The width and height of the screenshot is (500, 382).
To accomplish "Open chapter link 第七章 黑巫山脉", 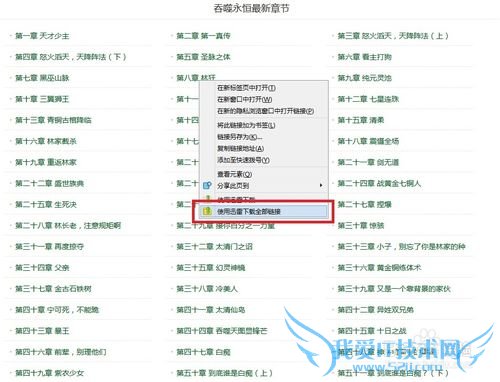I will click(42, 78).
